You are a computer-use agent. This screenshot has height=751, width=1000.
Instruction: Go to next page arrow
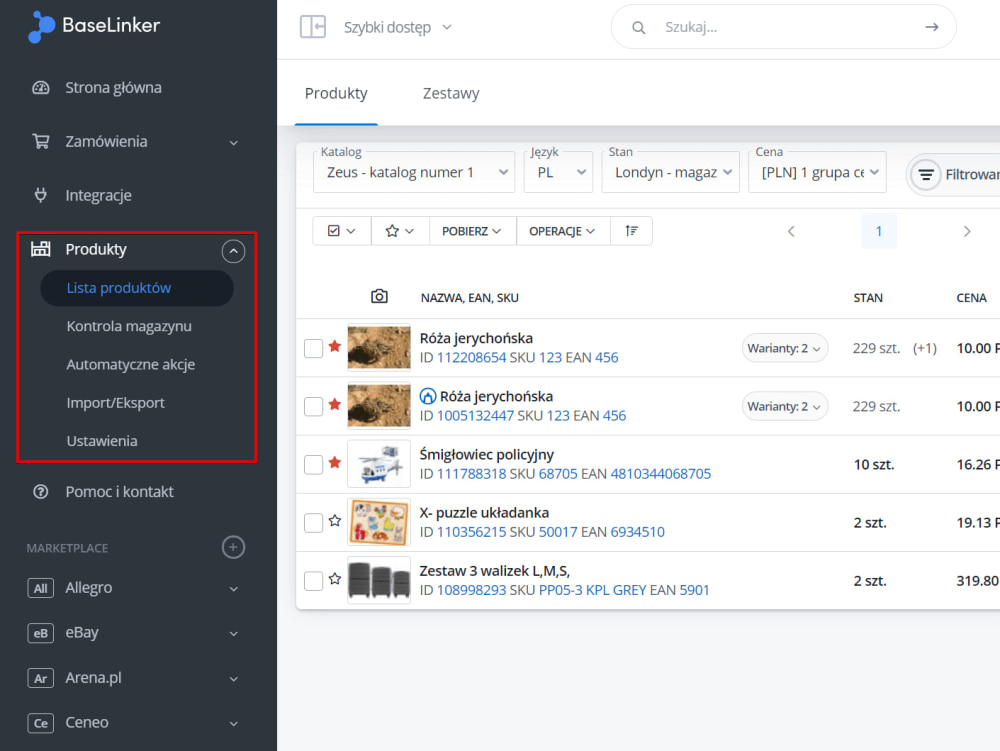click(x=967, y=231)
